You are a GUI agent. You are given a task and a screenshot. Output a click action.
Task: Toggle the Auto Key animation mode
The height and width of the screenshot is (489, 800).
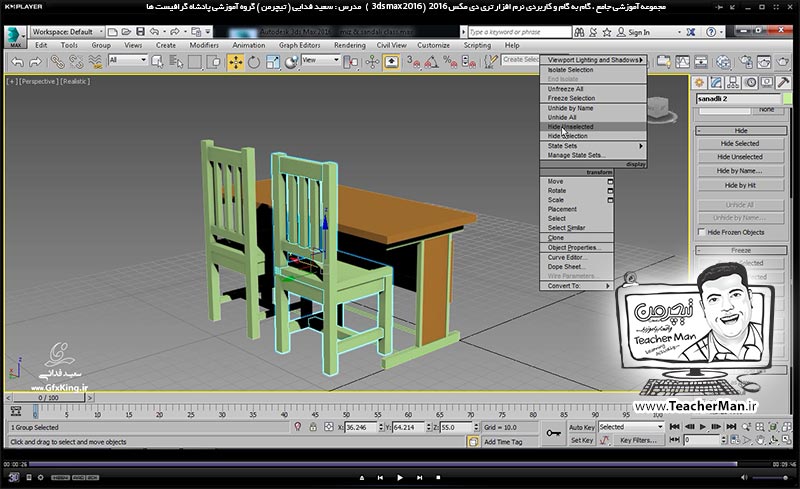[x=582, y=427]
